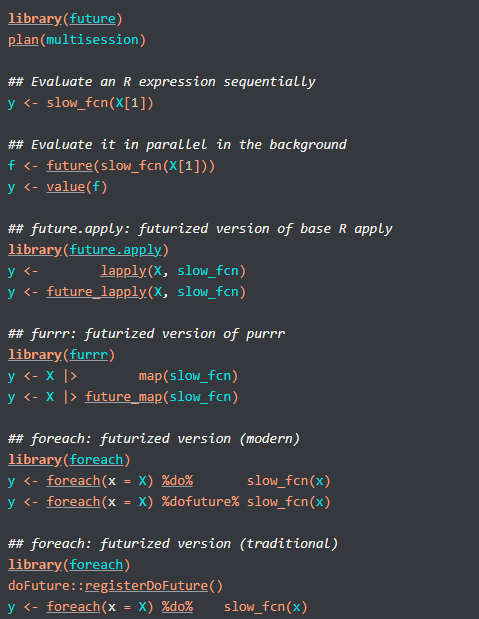Click library link above the furrr line

point(35,355)
